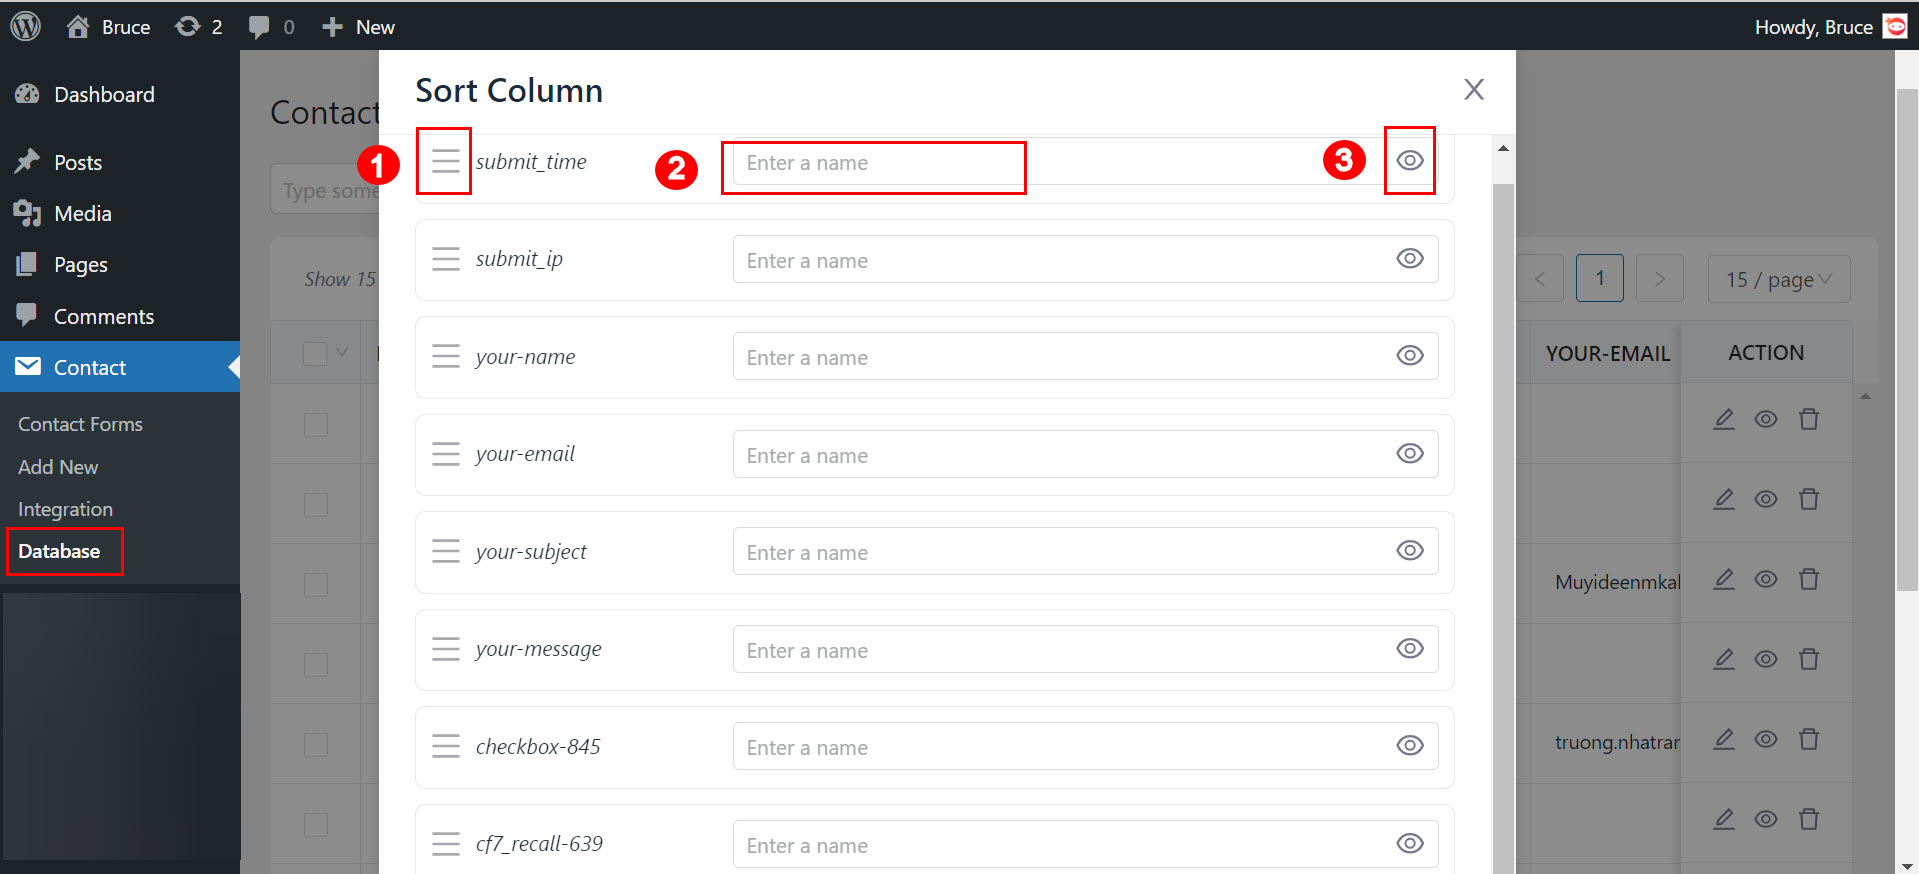
Task: Go to next page using right chevron
Action: [1659, 279]
